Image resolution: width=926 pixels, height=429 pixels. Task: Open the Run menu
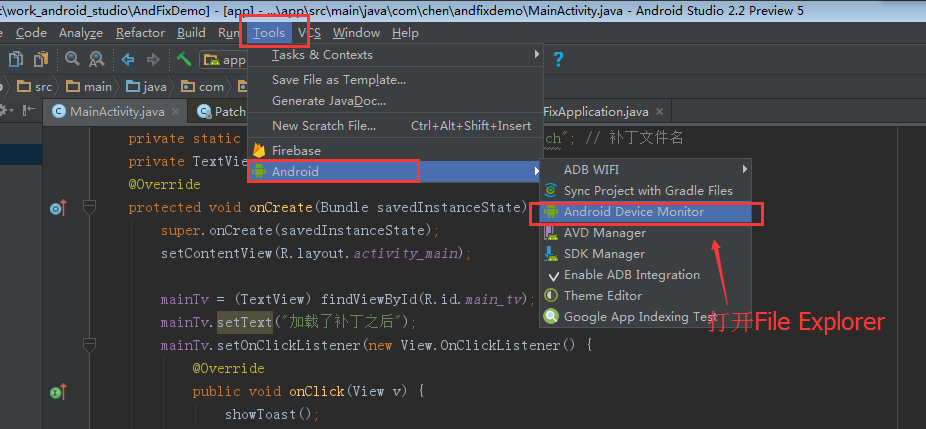[x=229, y=33]
